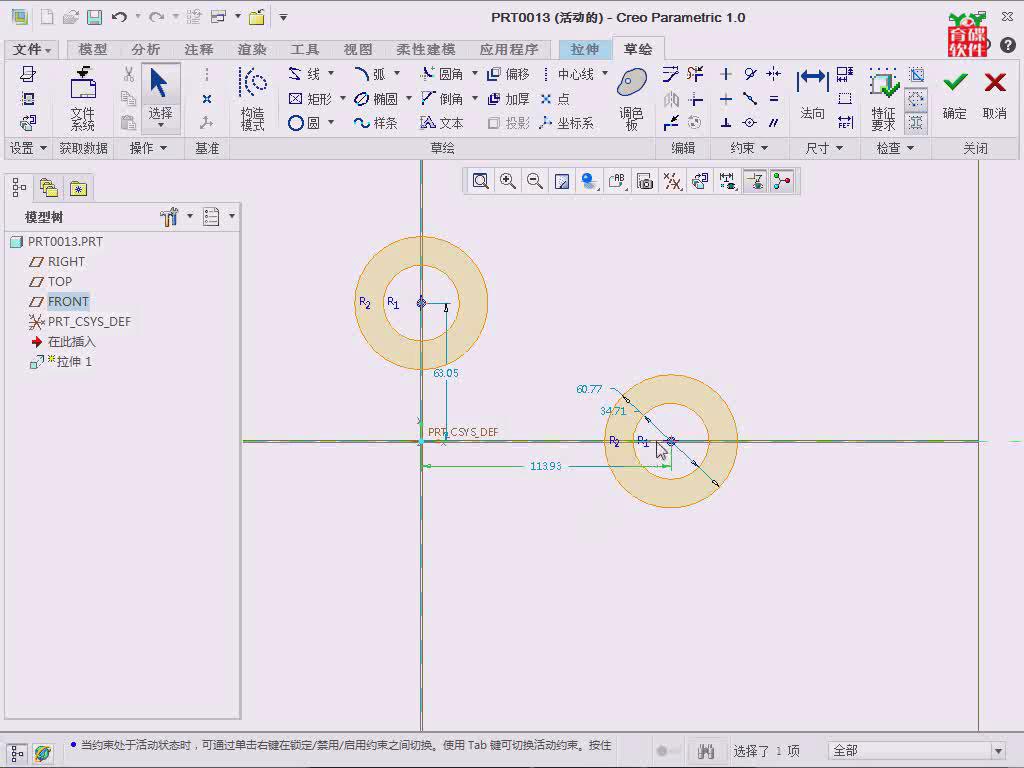Image resolution: width=1024 pixels, height=768 pixels.
Task: Click the 63.05 dimension value
Action: (445, 373)
